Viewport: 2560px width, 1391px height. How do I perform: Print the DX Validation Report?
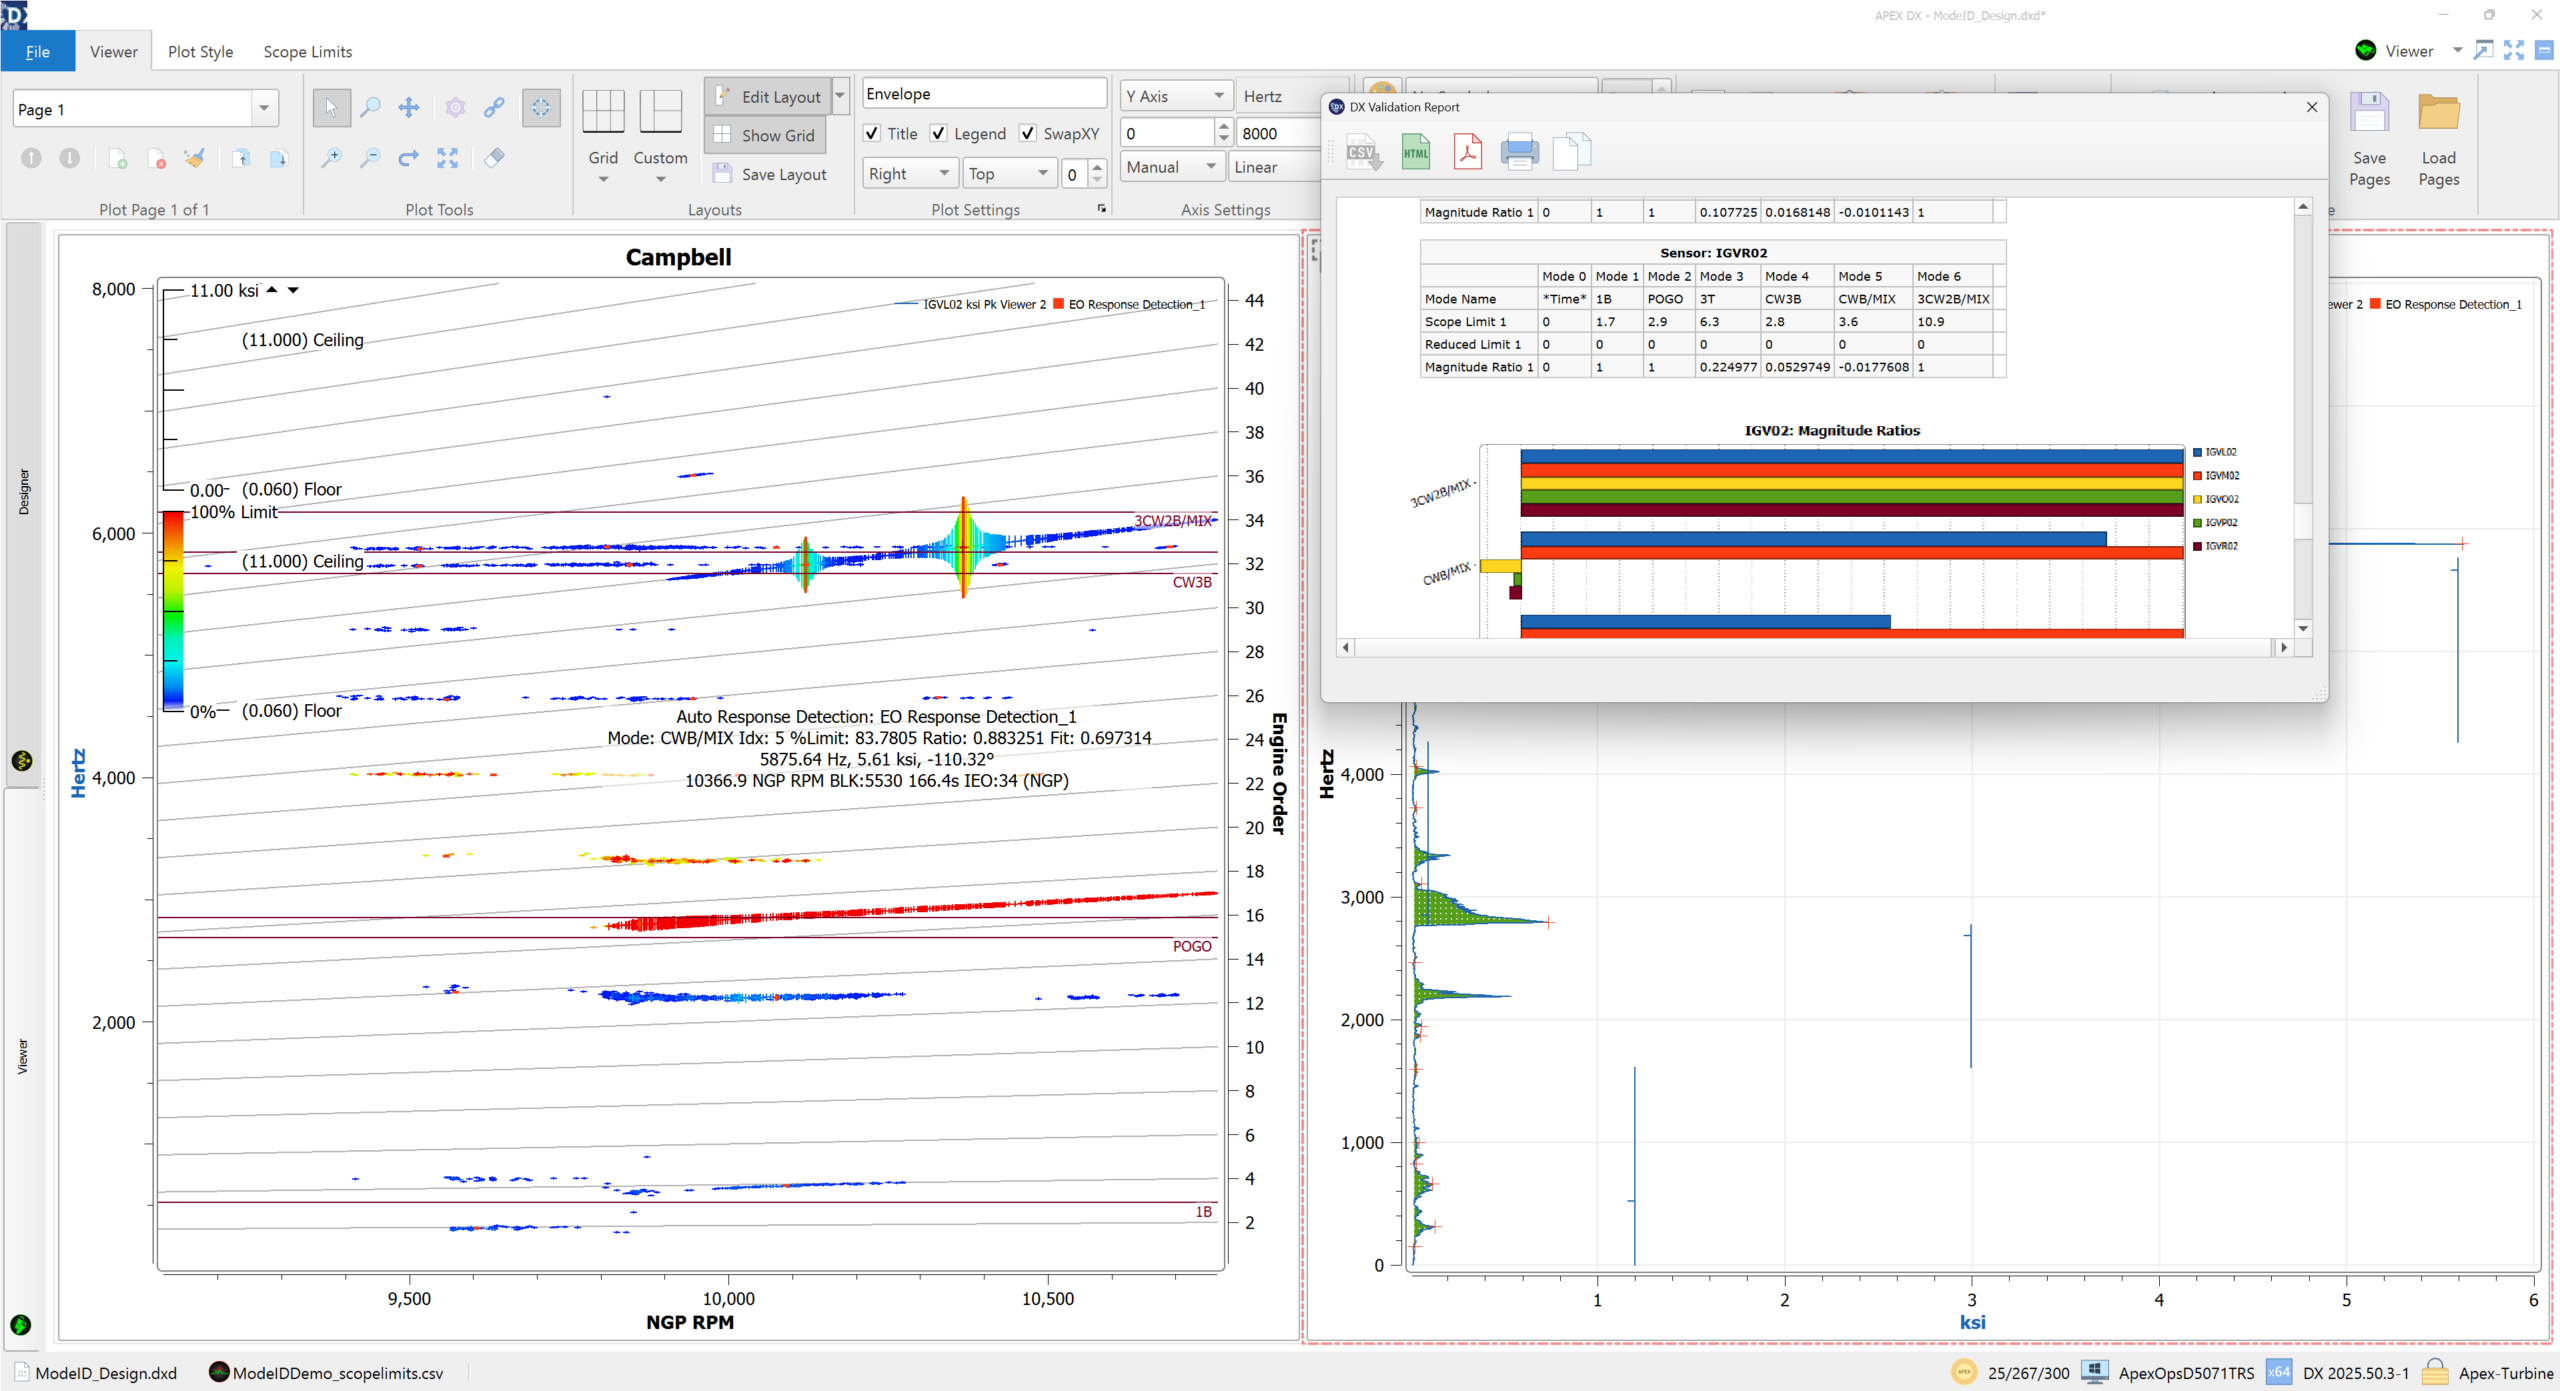click(1519, 153)
